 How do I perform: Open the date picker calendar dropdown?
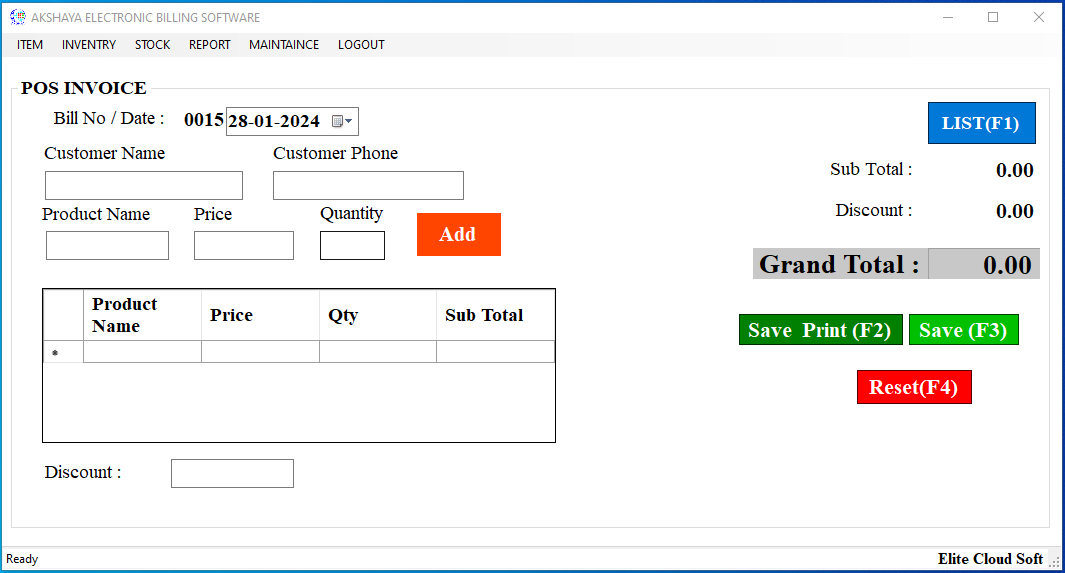click(x=342, y=122)
